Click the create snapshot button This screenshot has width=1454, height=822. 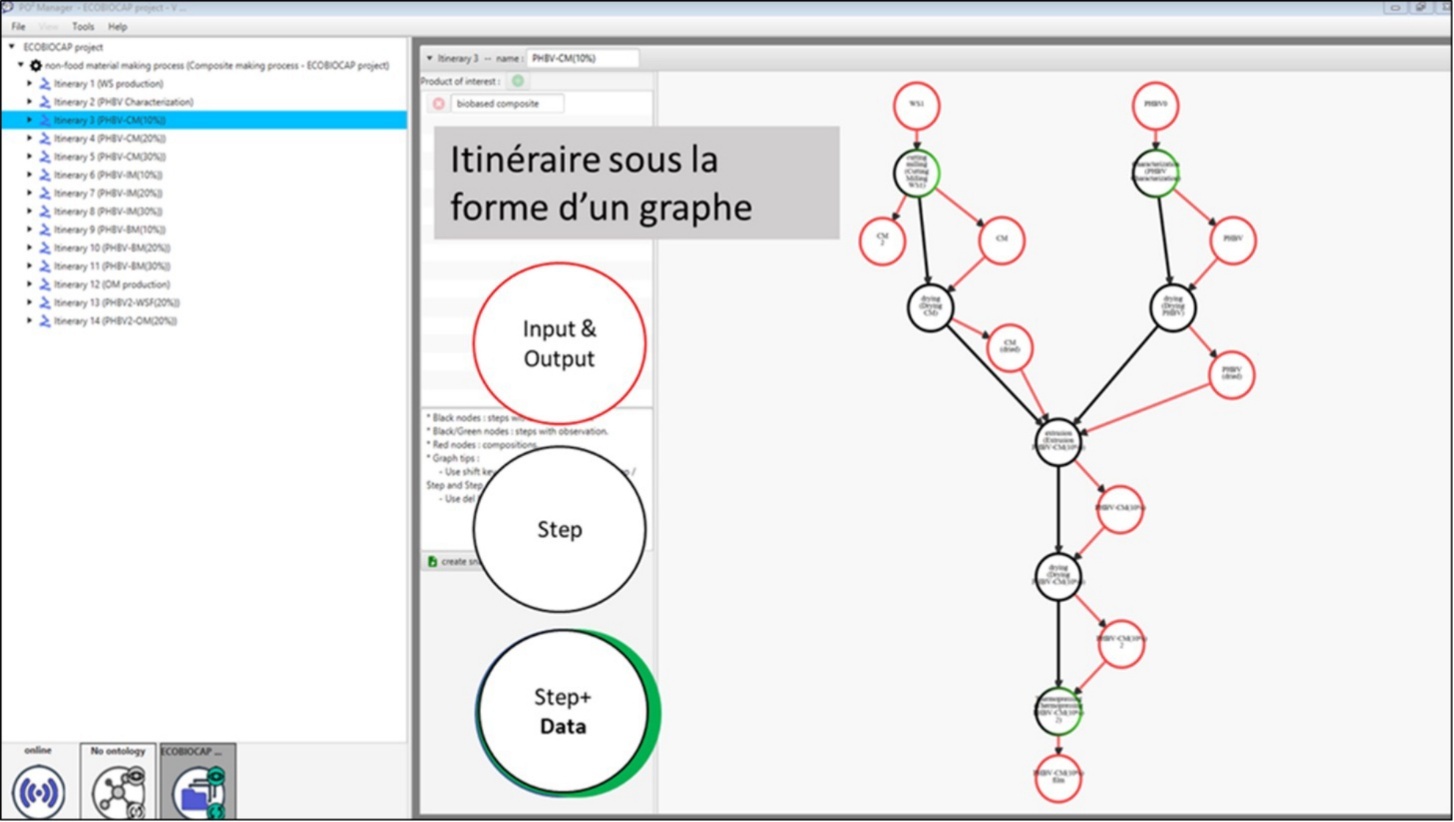445,561
